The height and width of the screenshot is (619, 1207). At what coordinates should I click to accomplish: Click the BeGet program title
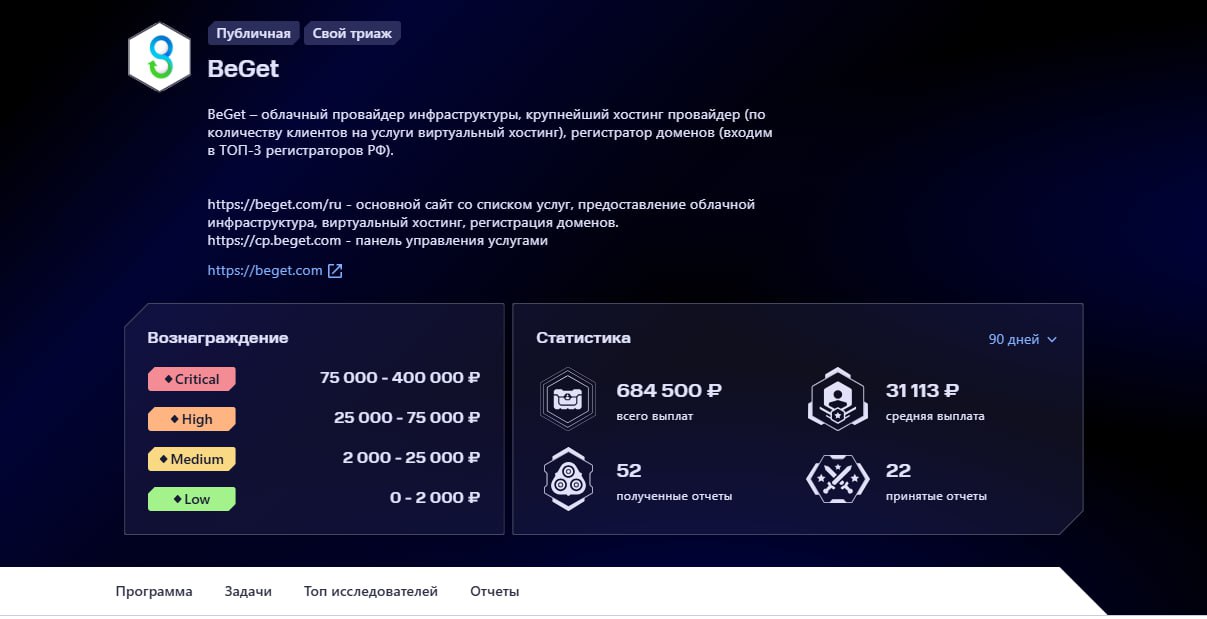pyautogui.click(x=243, y=69)
